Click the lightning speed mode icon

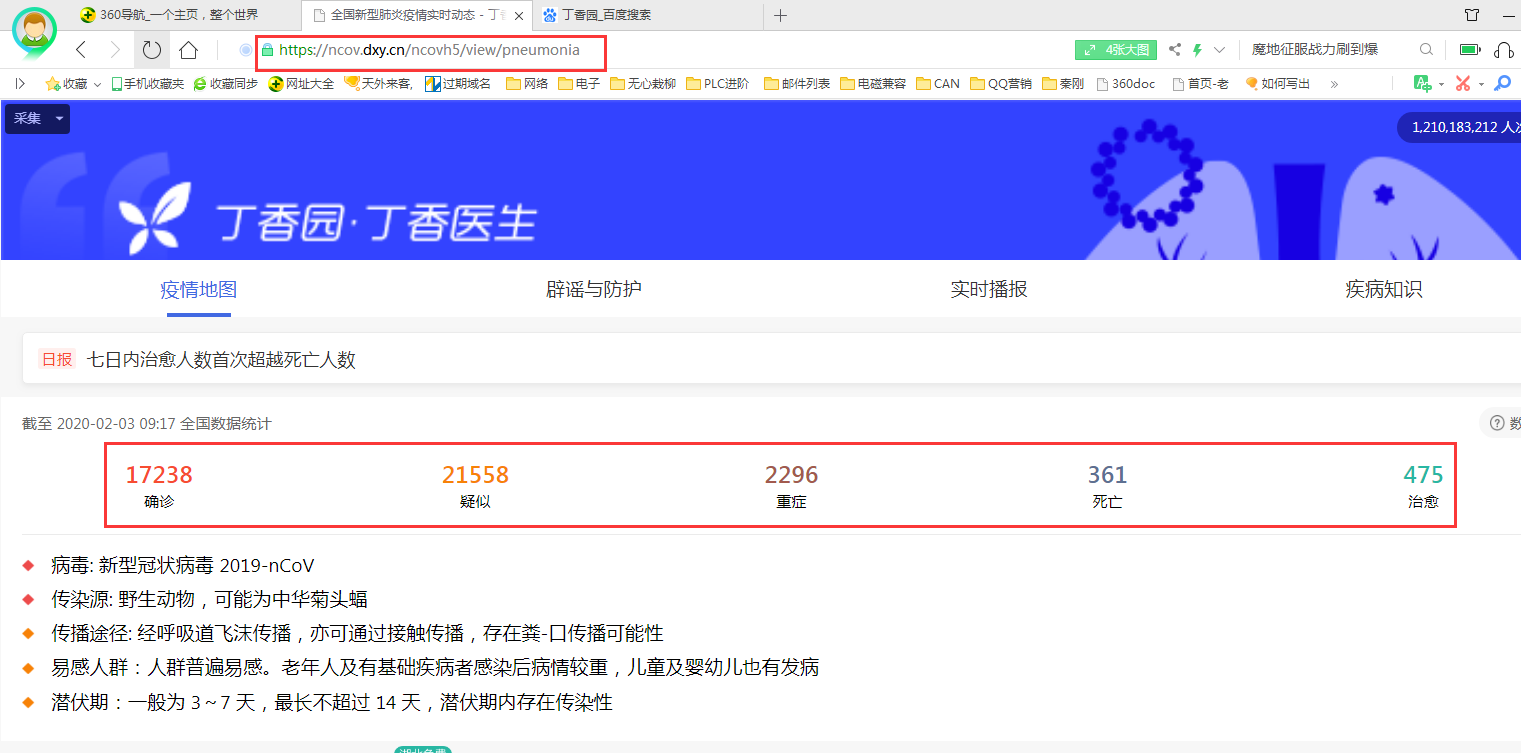(x=1197, y=50)
